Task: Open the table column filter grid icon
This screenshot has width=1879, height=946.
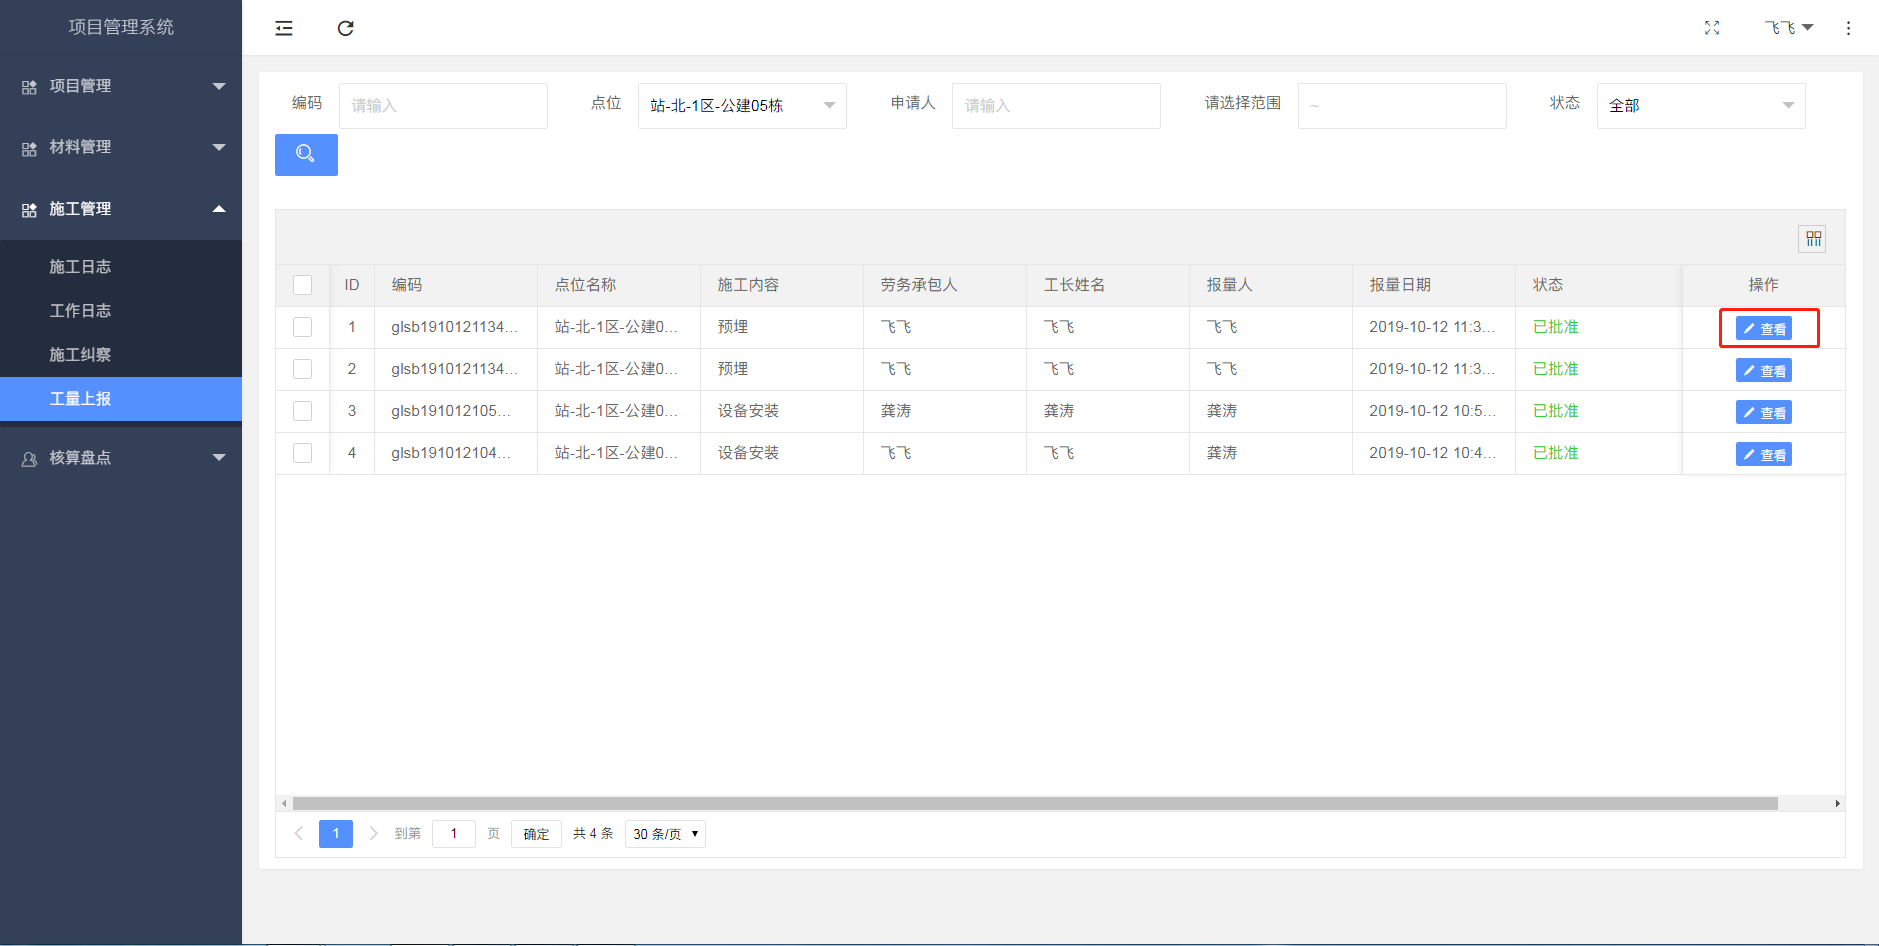Action: [x=1813, y=239]
